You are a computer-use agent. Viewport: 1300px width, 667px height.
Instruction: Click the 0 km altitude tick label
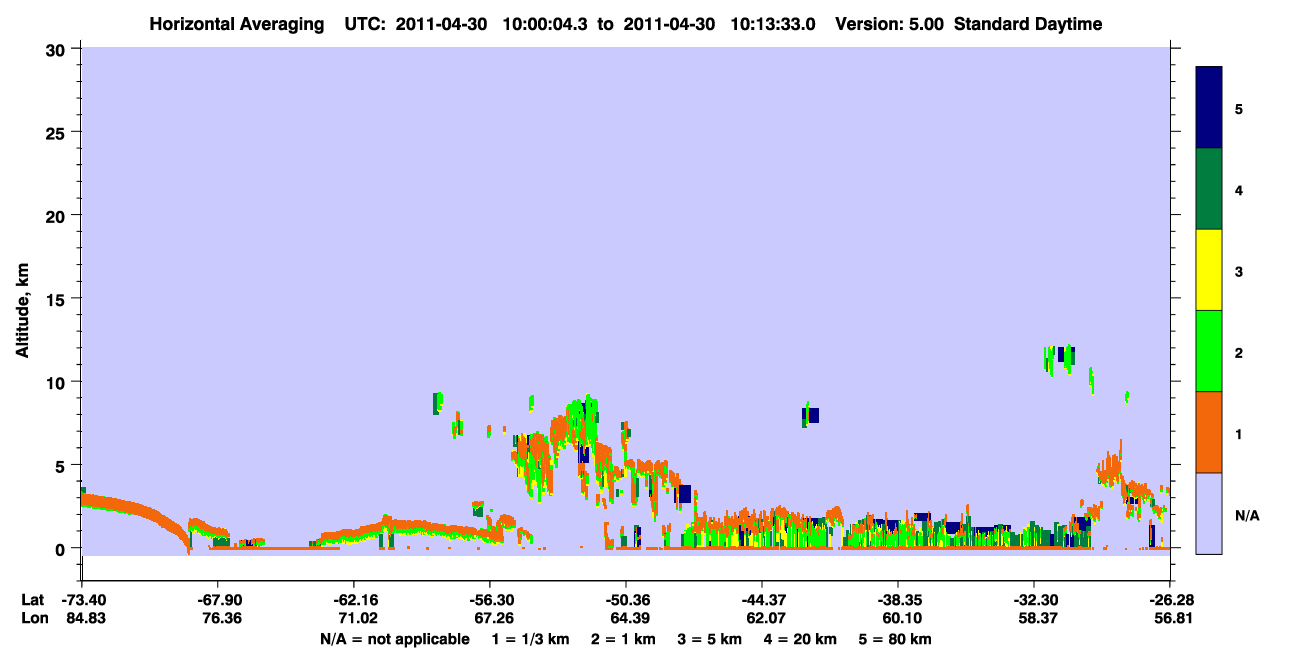pos(62,548)
